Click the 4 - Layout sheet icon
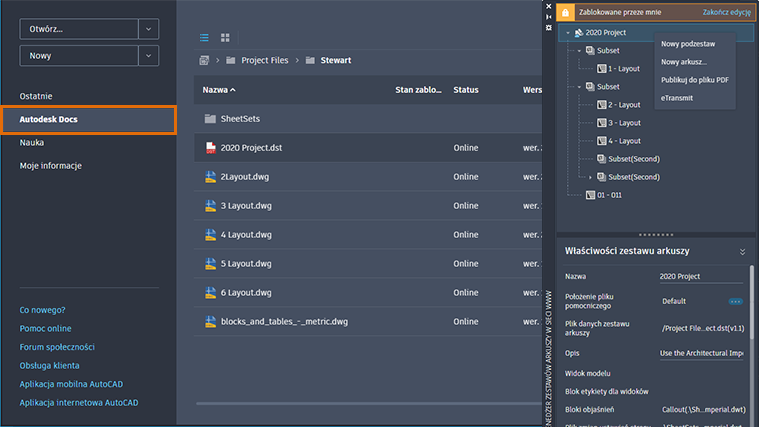The height and width of the screenshot is (427, 759). [x=602, y=141]
